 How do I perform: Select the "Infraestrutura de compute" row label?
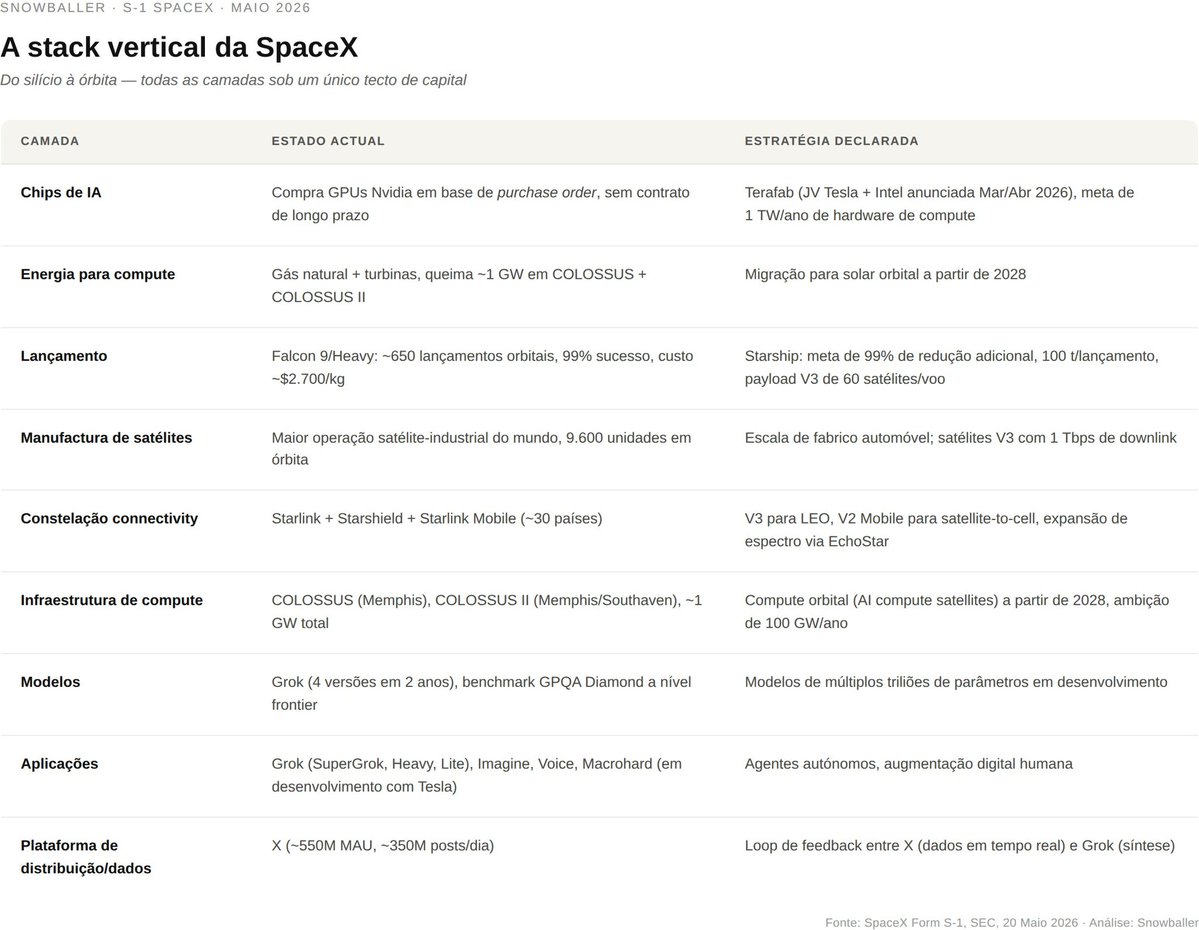click(x=112, y=600)
